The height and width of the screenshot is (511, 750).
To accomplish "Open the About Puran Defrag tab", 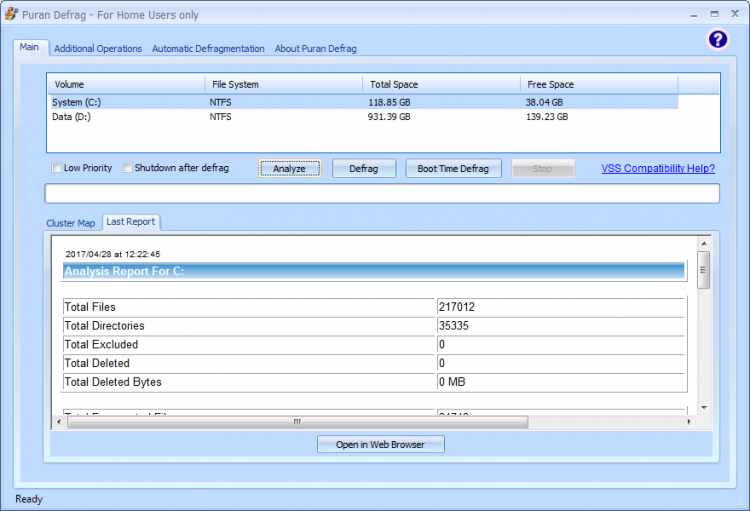I will 315,48.
